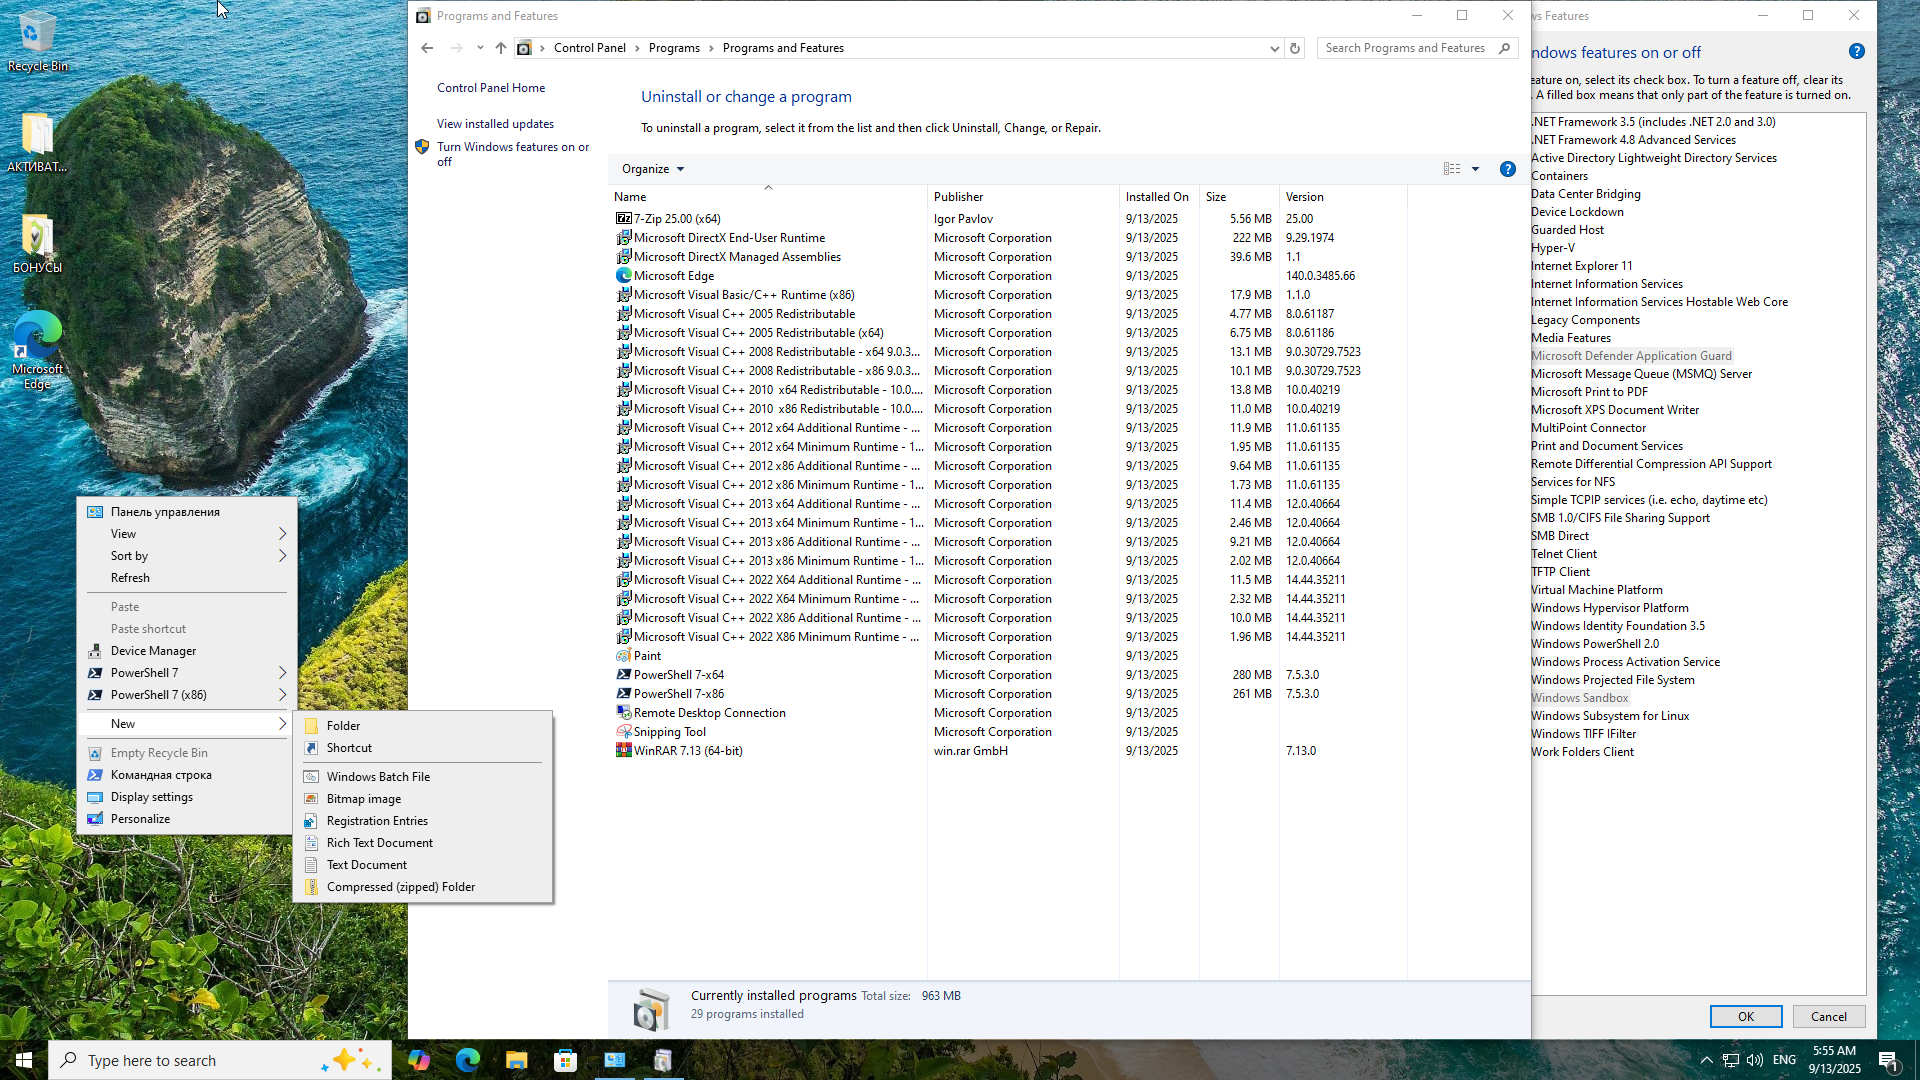Open the recent locations dropdown arrow
Screen dimensions: 1920x1080
coord(480,48)
